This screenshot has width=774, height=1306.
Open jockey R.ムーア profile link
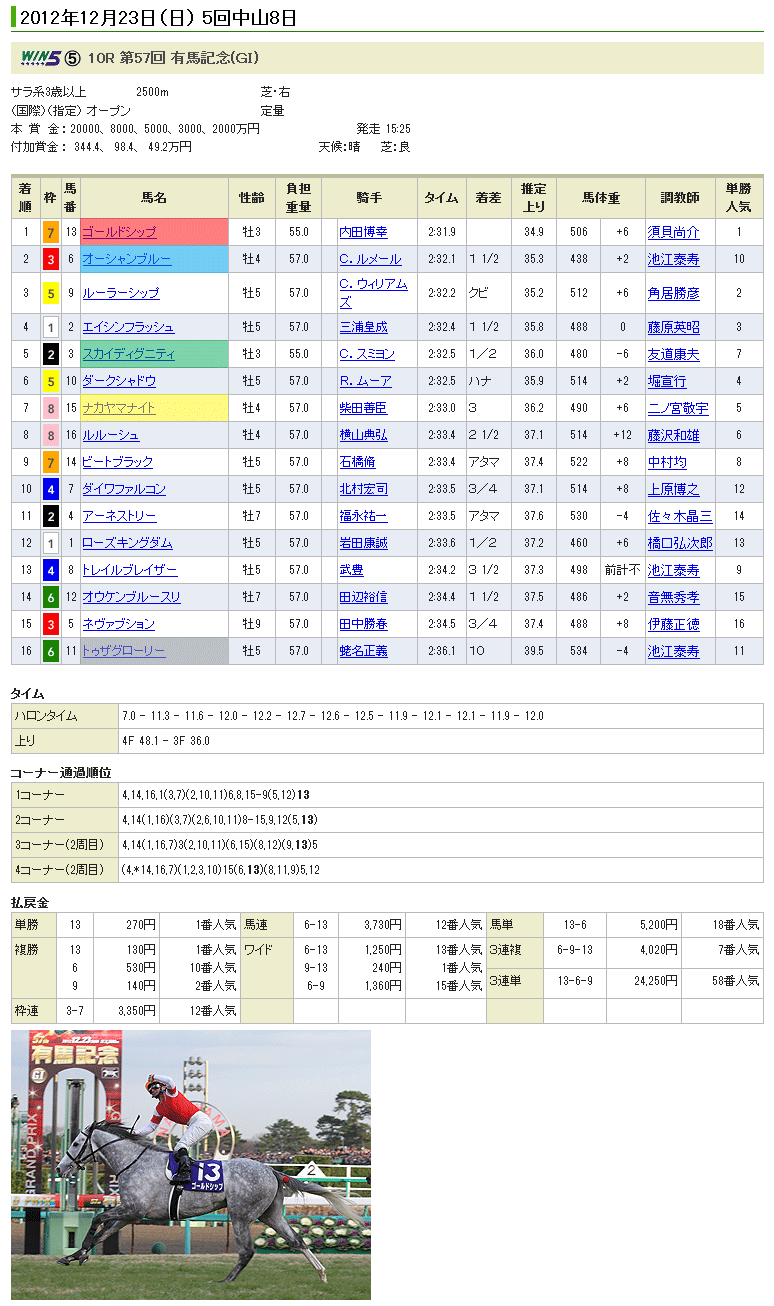365,381
